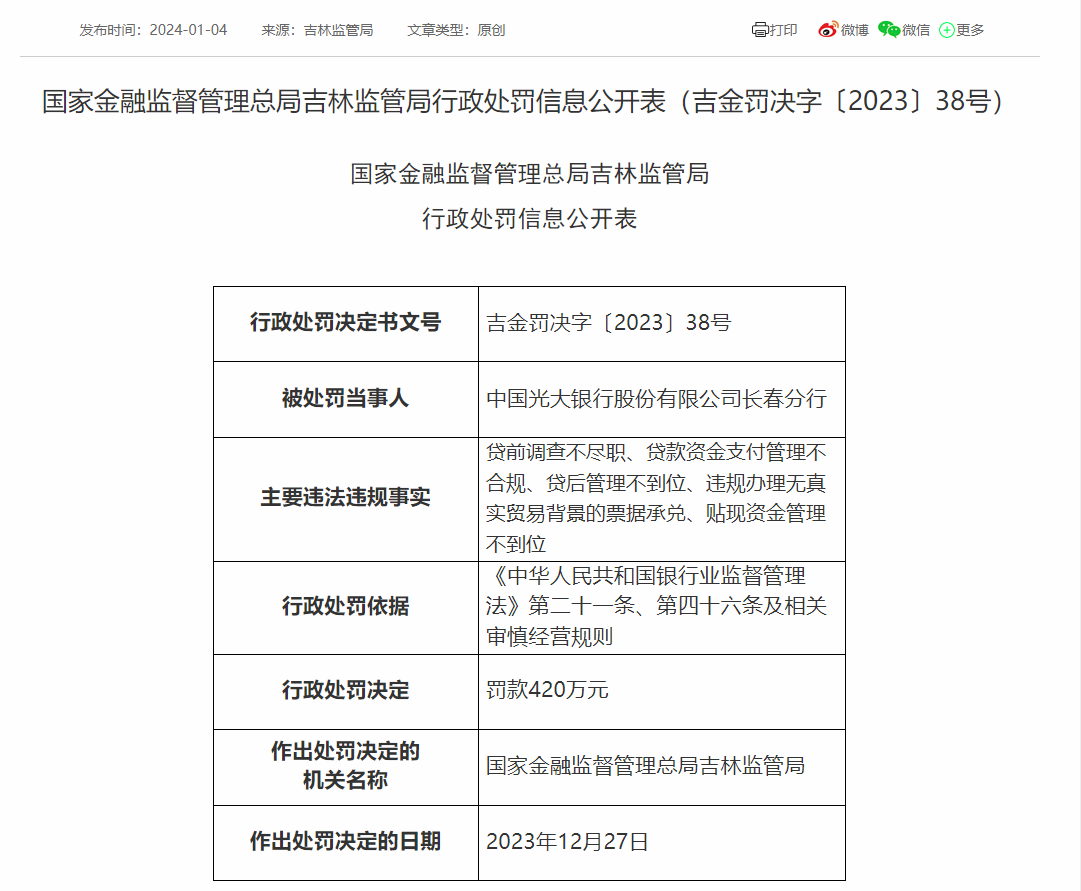The width and height of the screenshot is (1081, 891).
Task: Click the 作出处罚决定的机关名称 header cell
Action: (346, 767)
